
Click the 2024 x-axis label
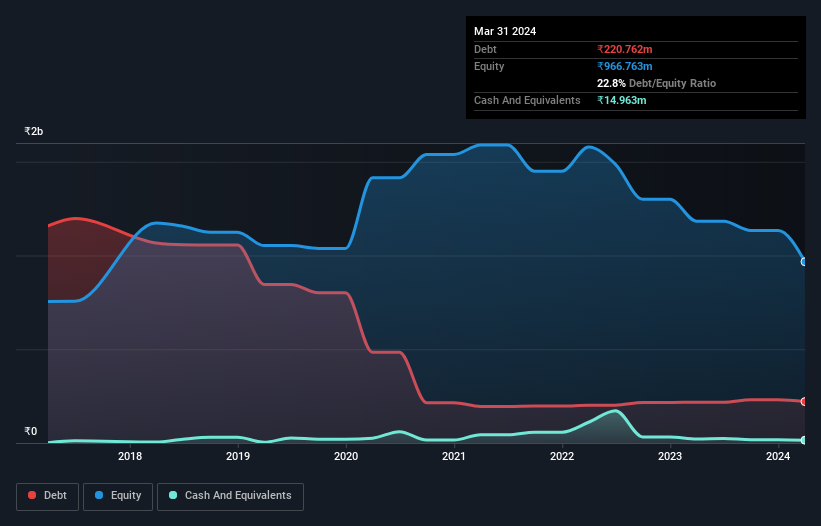pos(778,456)
